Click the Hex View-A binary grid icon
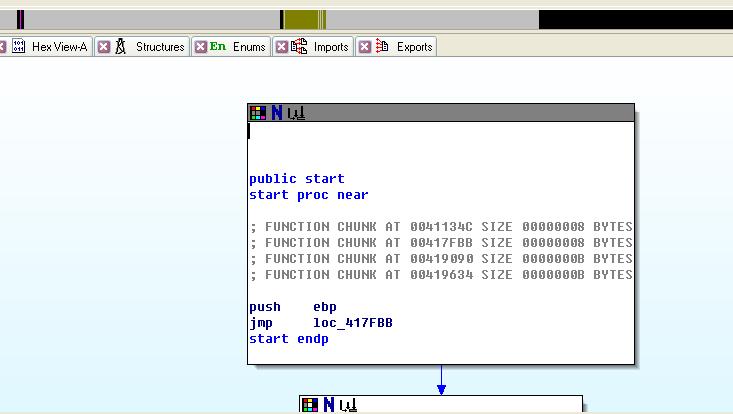 pyautogui.click(x=18, y=46)
